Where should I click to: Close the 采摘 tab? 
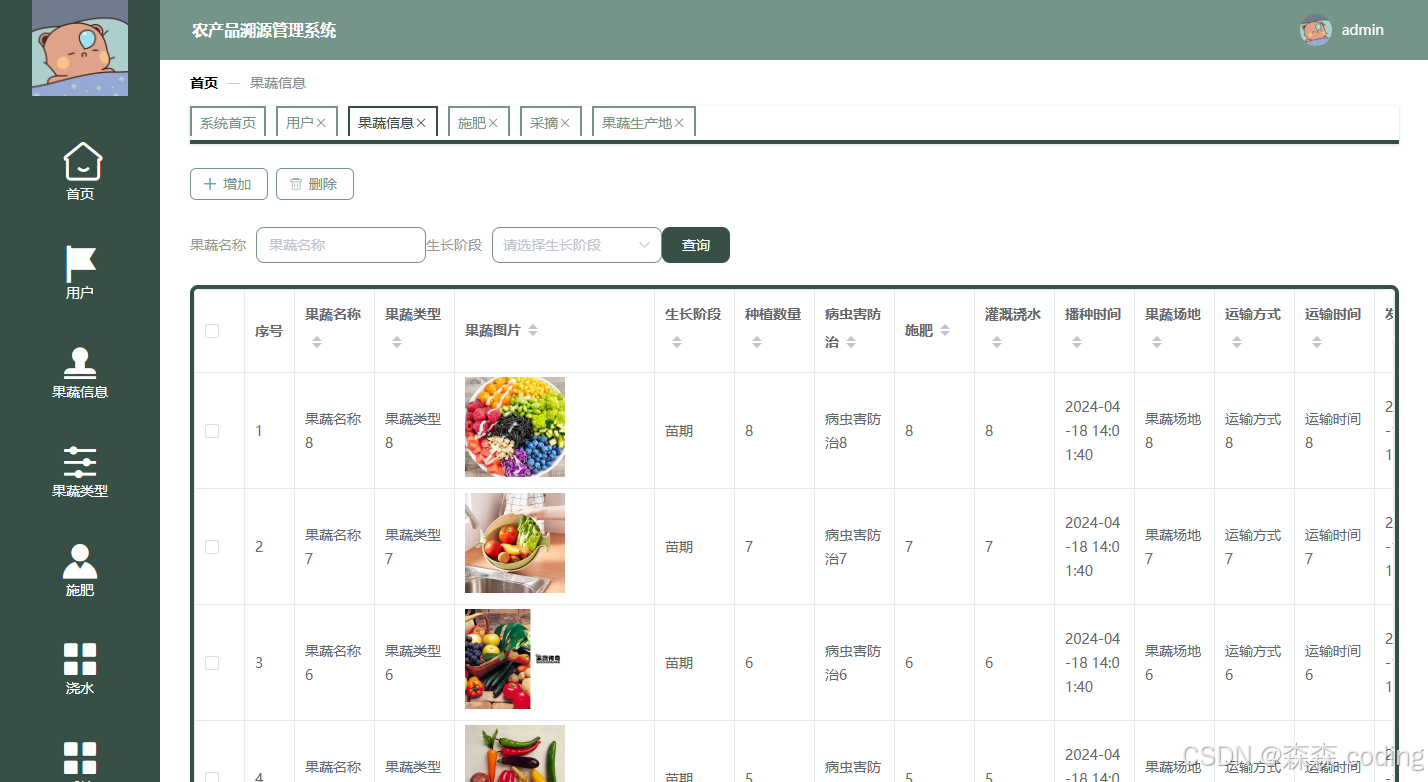[565, 123]
